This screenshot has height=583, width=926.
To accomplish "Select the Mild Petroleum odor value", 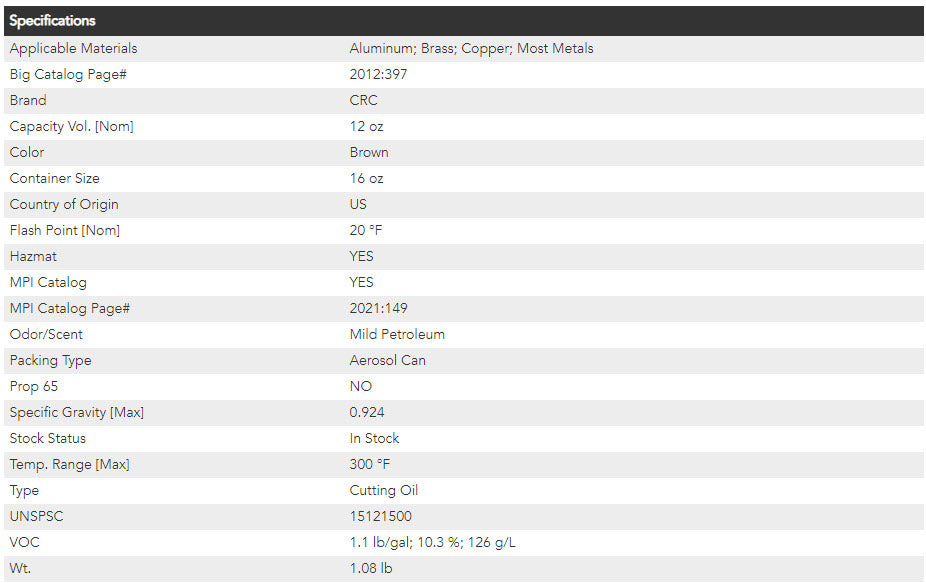I will click(397, 334).
